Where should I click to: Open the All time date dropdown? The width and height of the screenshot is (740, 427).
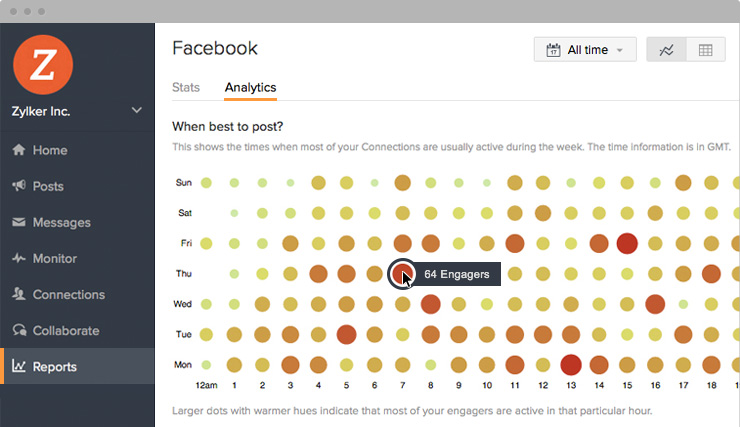585,50
